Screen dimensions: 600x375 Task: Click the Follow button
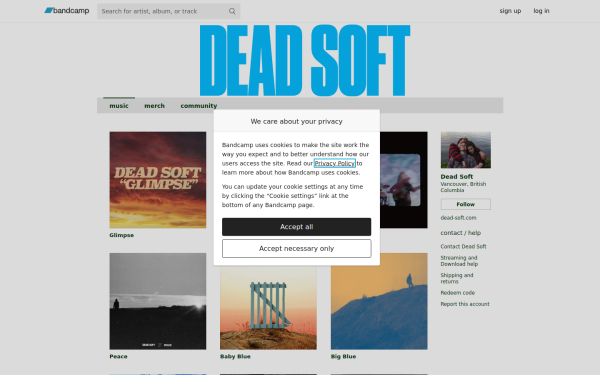[x=466, y=204]
